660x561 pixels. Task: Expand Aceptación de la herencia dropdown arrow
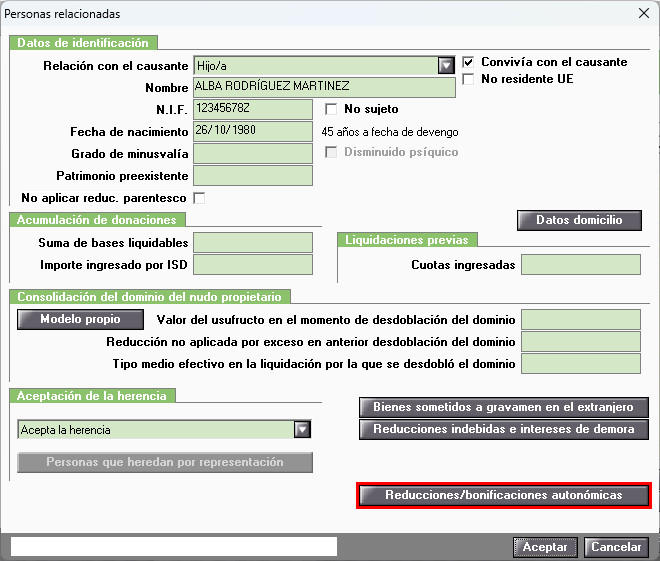tap(302, 430)
